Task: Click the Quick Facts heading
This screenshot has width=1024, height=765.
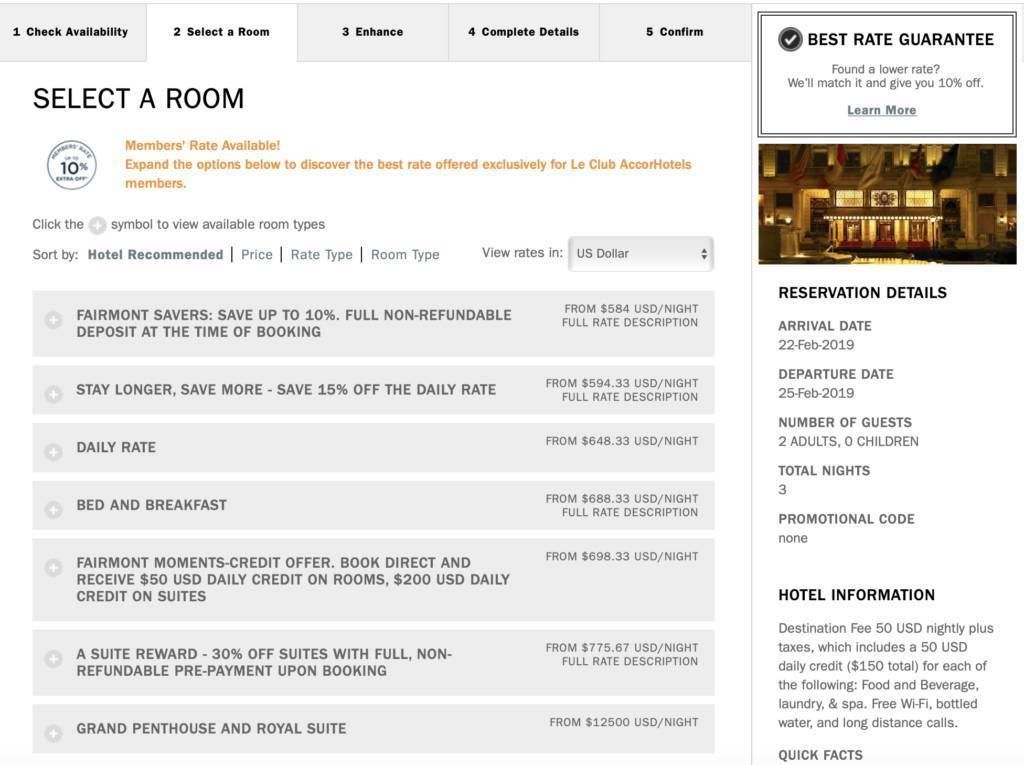Action: [820, 755]
